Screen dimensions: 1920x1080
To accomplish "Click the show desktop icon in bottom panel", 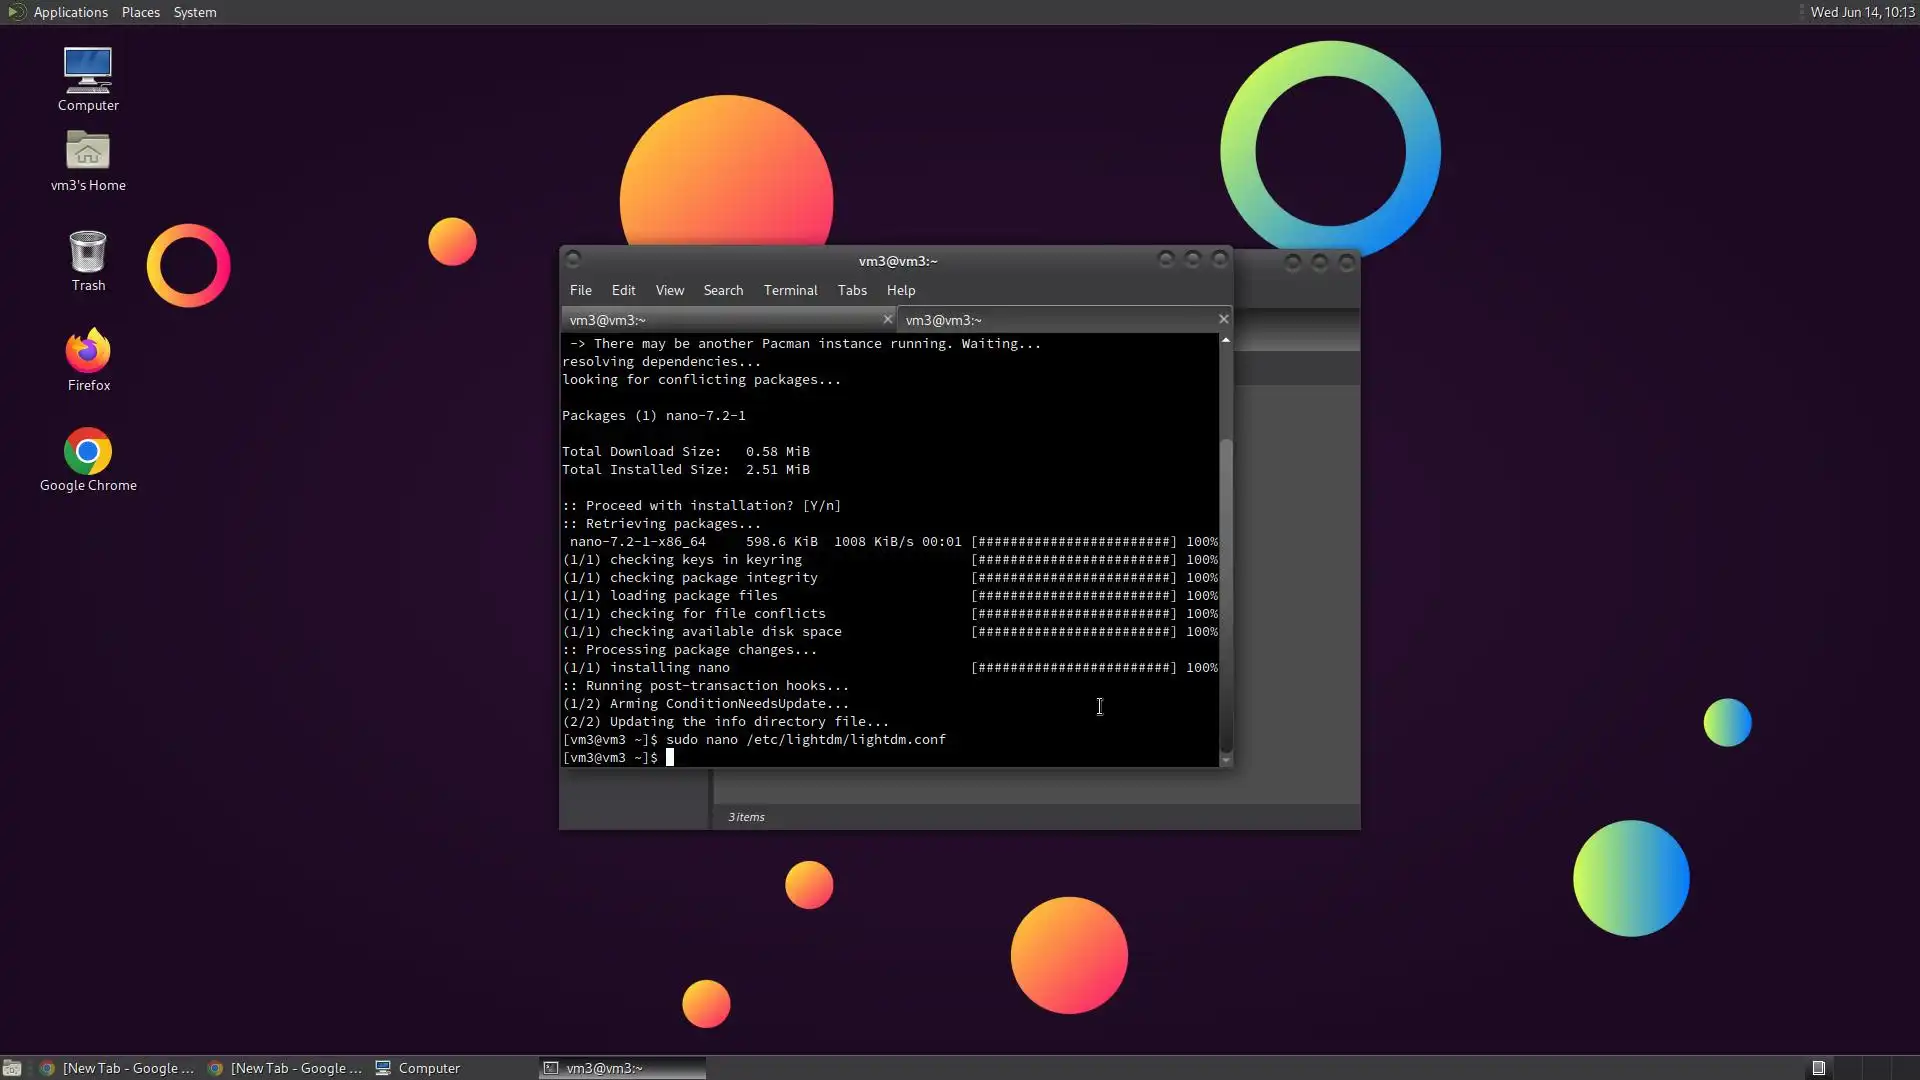I will tap(12, 1068).
